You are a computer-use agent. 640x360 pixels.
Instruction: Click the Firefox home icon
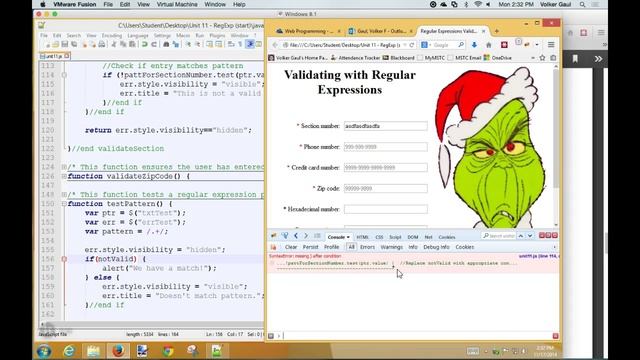pyautogui.click(x=489, y=45)
